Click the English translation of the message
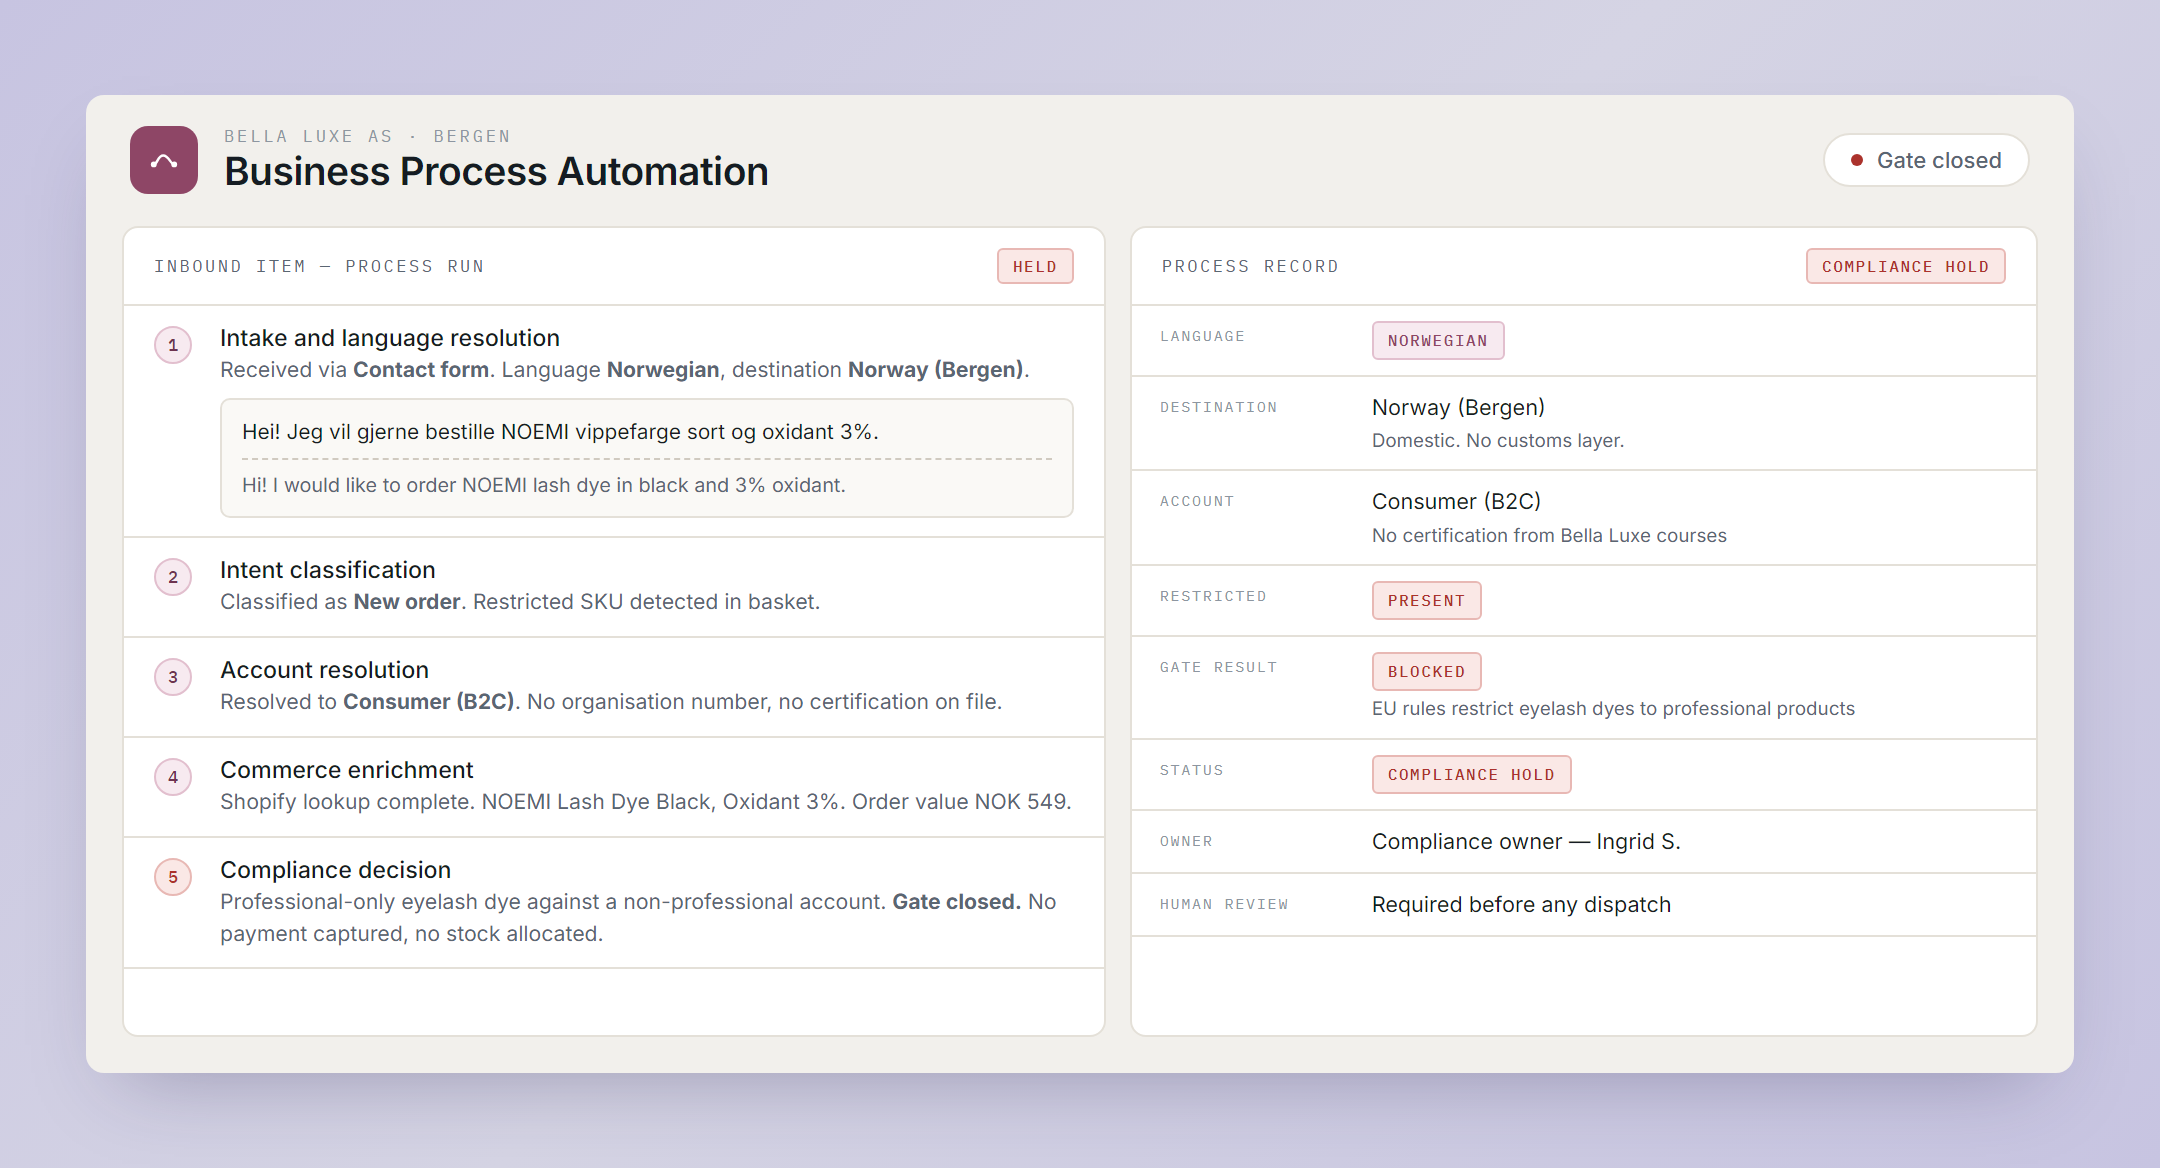Viewport: 2160px width, 1168px height. click(543, 485)
